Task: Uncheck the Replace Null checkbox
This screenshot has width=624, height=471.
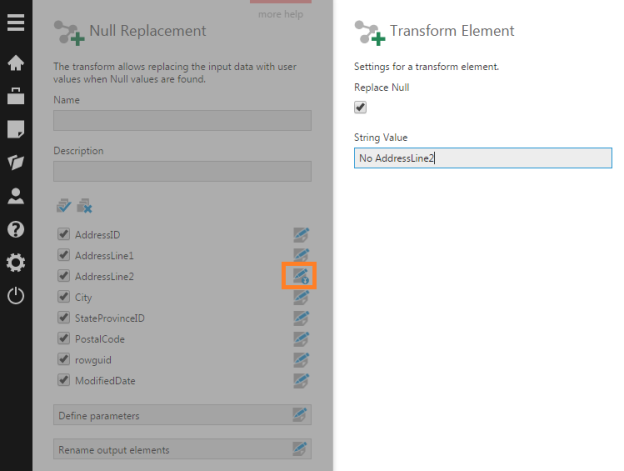Action: point(361,108)
